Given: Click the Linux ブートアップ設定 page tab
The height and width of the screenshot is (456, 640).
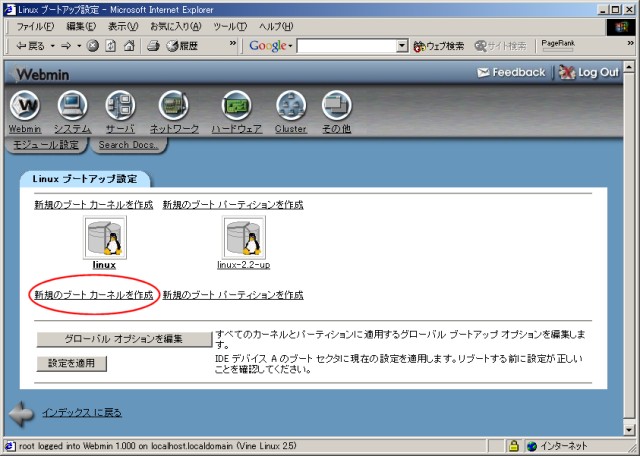Looking at the screenshot, I should point(85,179).
